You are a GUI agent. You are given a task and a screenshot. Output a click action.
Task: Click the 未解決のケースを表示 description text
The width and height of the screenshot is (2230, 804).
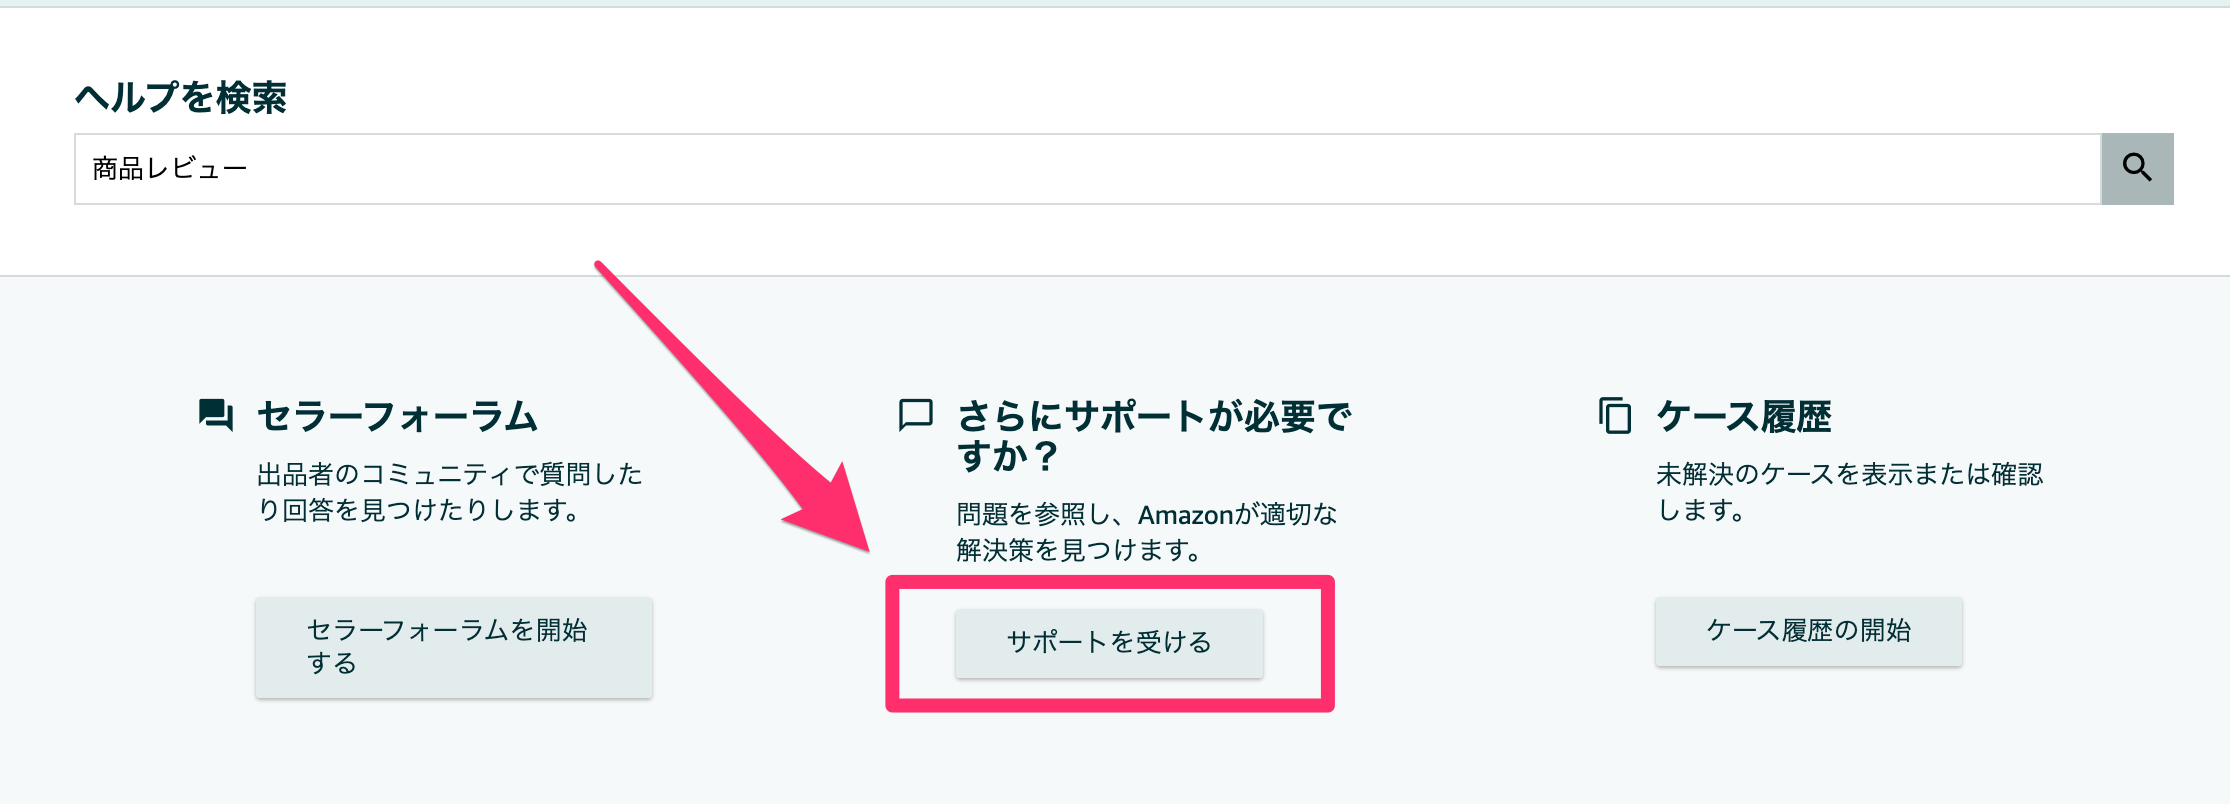point(1850,492)
